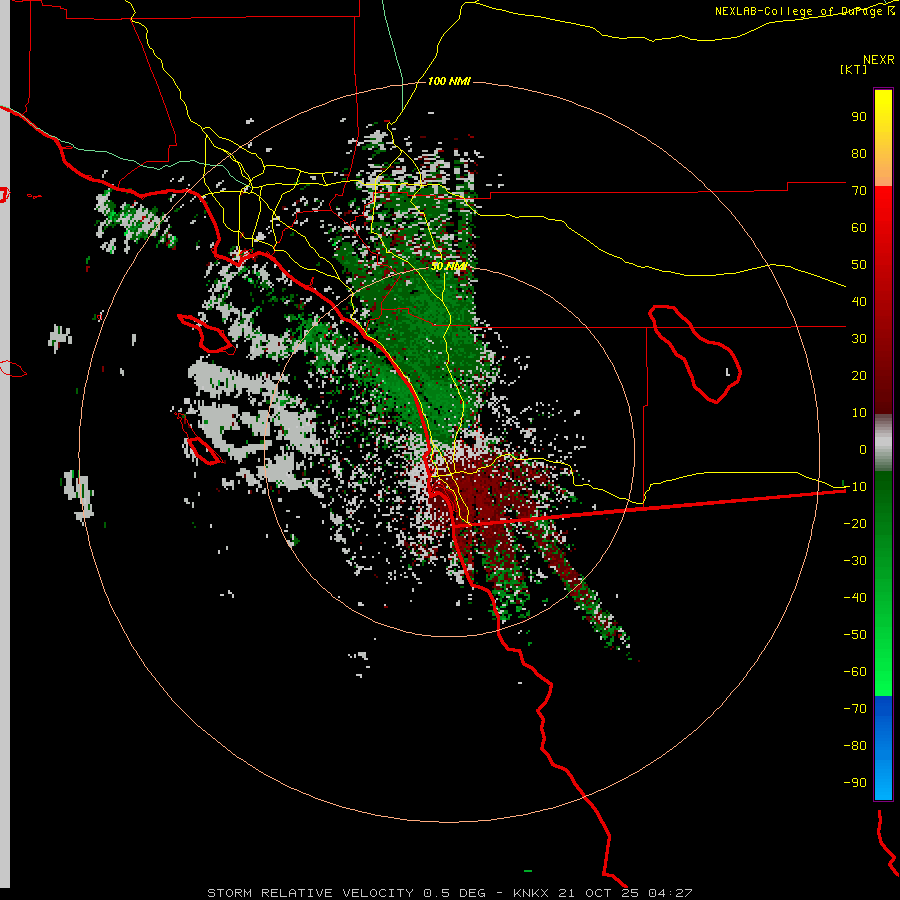Click the -30 value on the velocity scale
The width and height of the screenshot is (900, 900).
855,561
